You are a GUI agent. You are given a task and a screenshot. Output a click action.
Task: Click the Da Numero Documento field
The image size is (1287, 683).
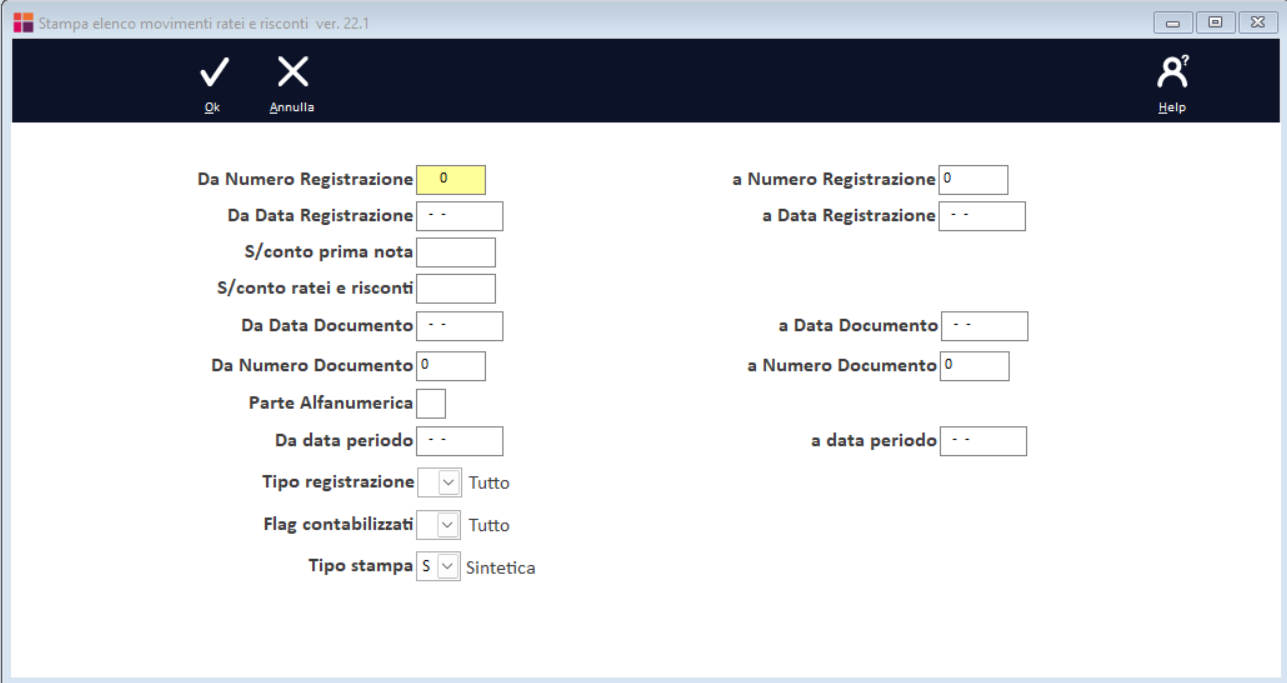[451, 366]
